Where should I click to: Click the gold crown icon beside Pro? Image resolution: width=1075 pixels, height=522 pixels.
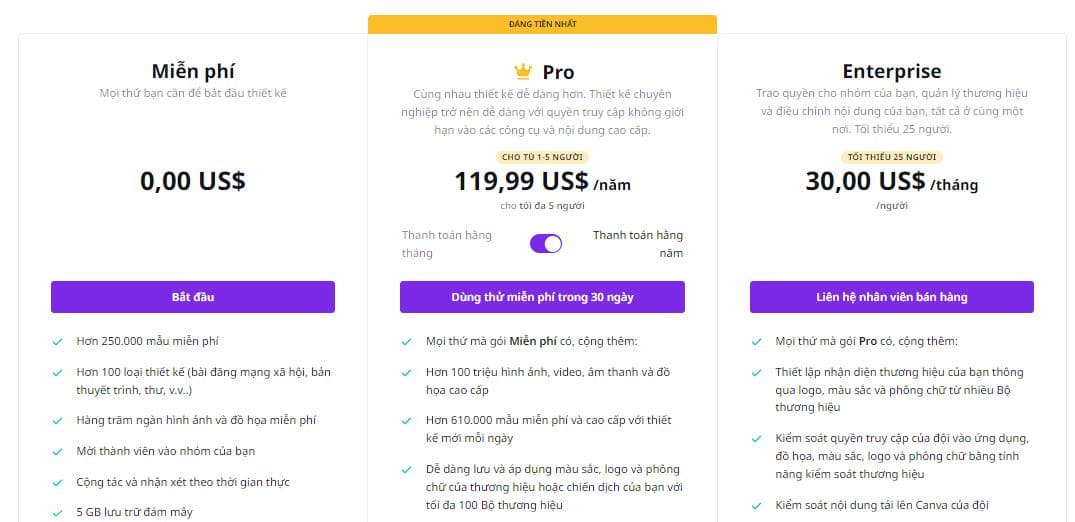point(523,71)
